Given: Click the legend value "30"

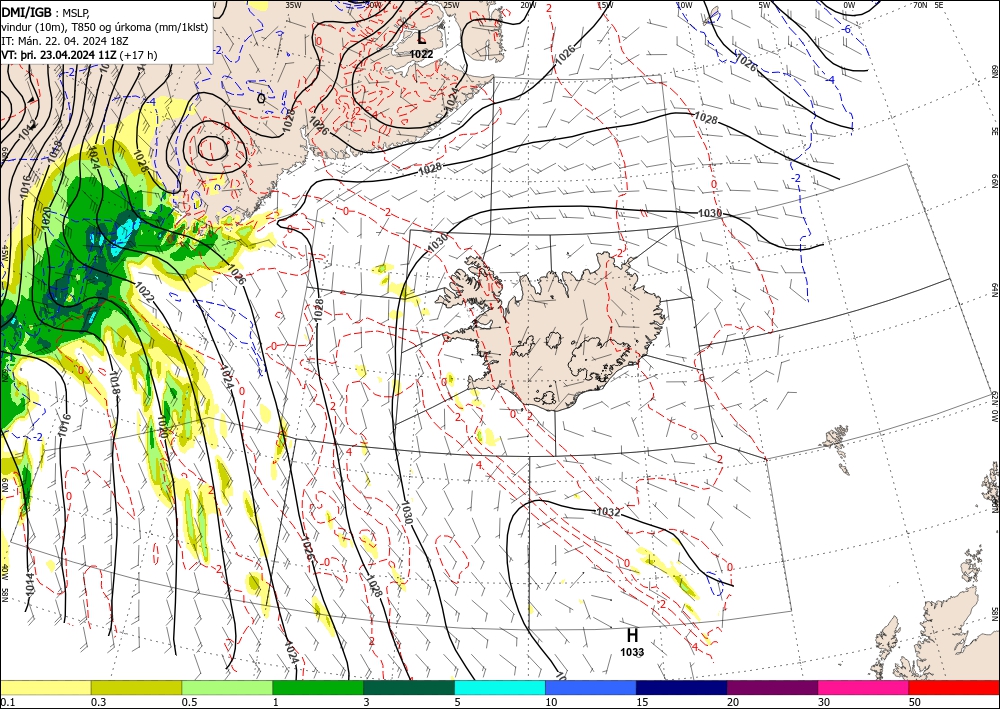Looking at the screenshot, I should coord(824,702).
